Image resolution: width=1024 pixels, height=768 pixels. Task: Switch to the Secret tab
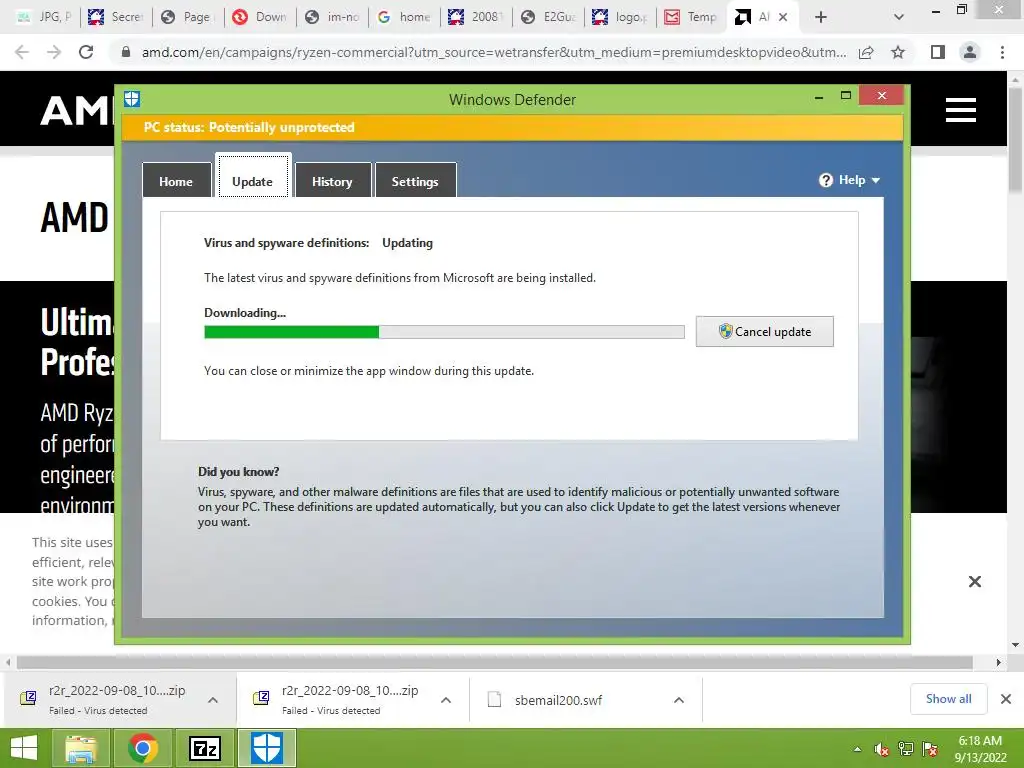pyautogui.click(x=116, y=17)
